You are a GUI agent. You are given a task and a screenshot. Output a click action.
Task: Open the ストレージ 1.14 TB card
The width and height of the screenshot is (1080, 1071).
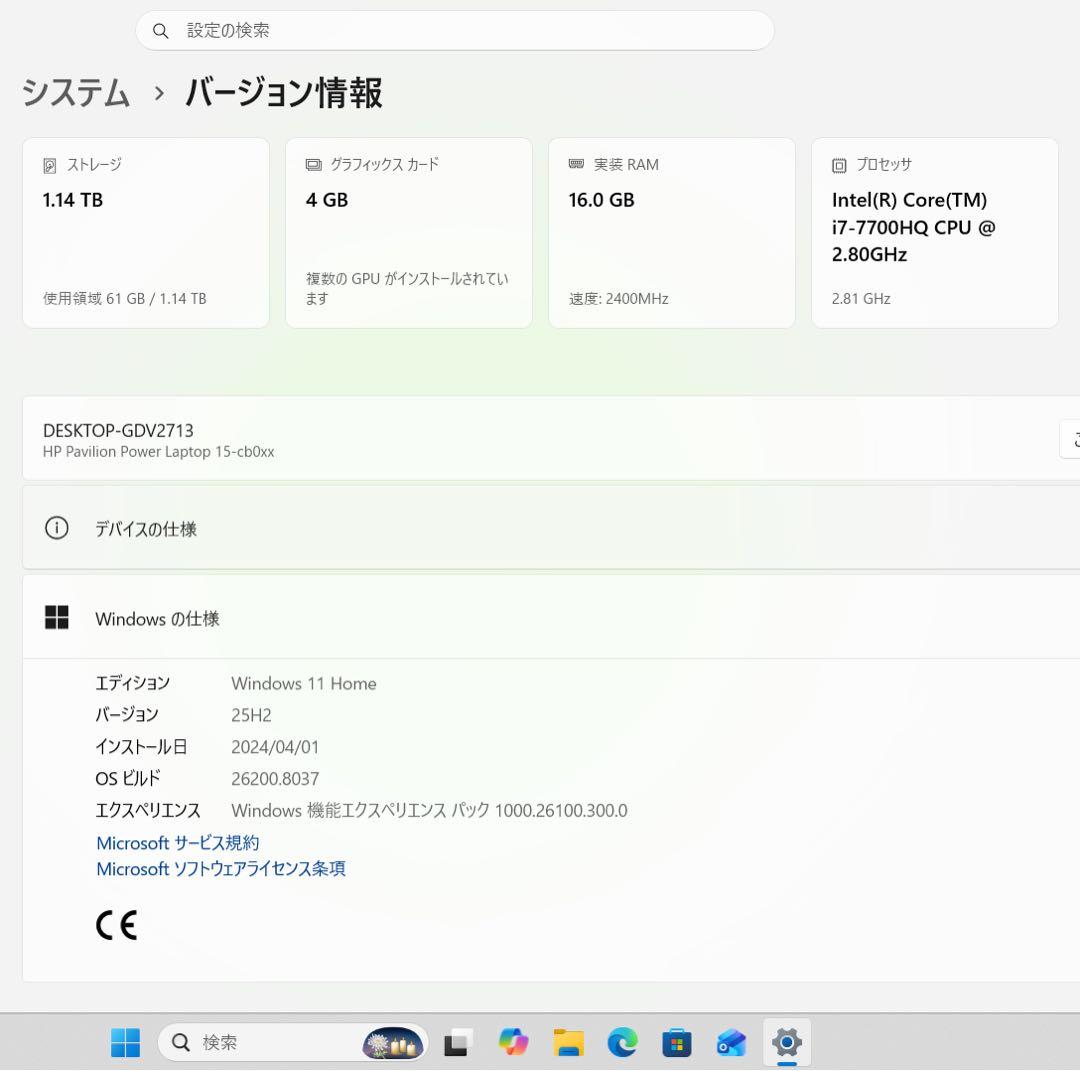146,233
